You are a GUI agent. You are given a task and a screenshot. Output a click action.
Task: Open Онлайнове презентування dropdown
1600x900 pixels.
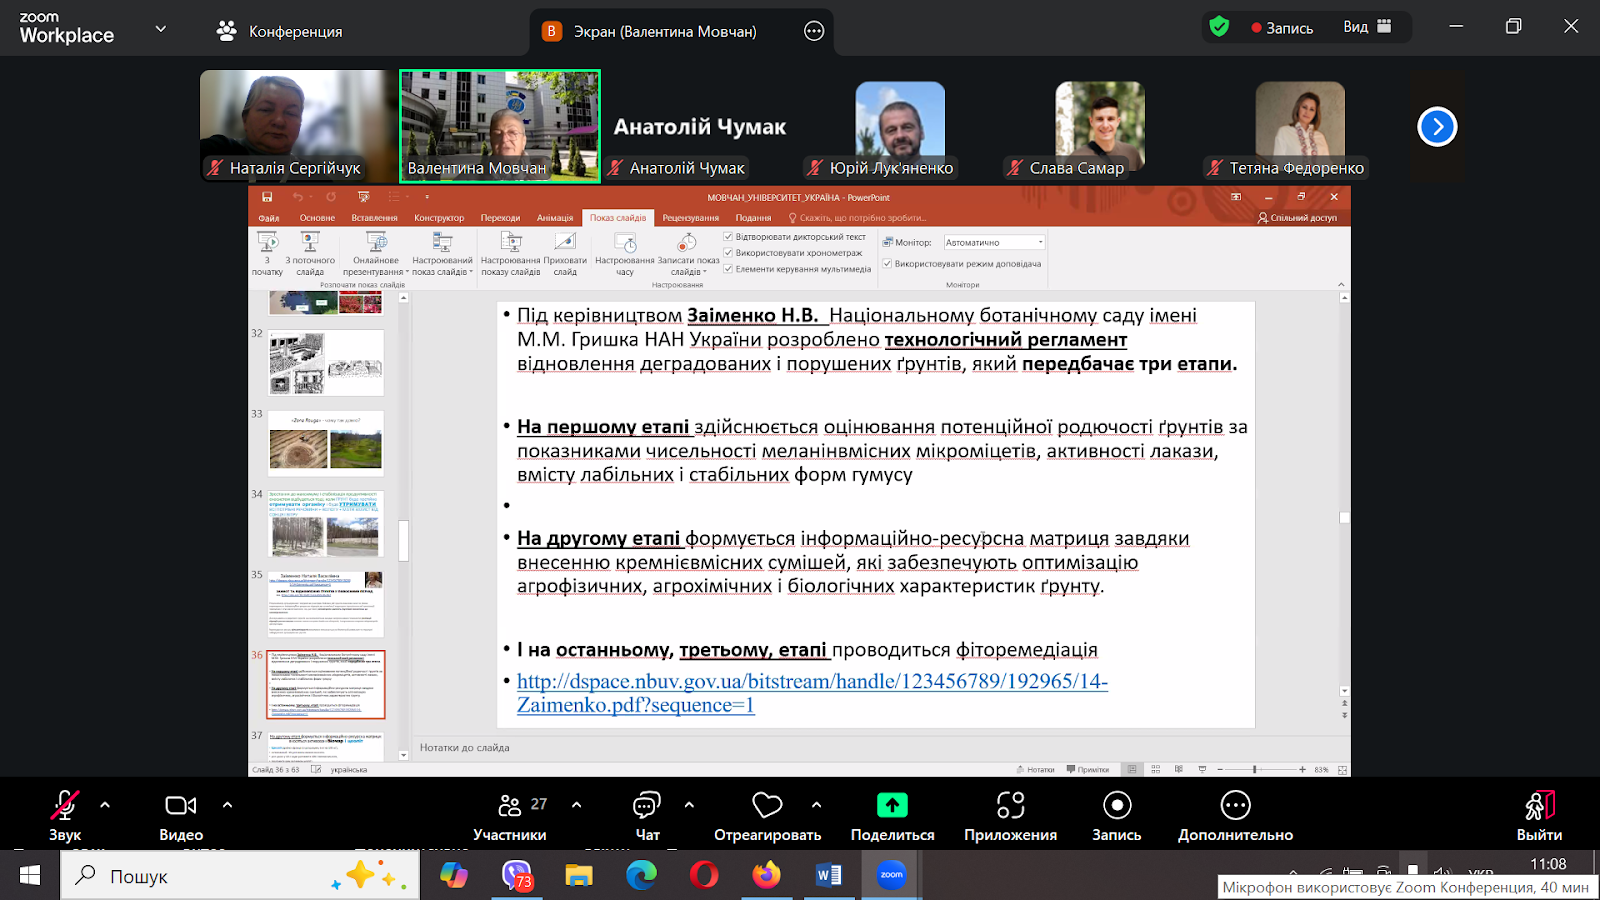(x=376, y=253)
